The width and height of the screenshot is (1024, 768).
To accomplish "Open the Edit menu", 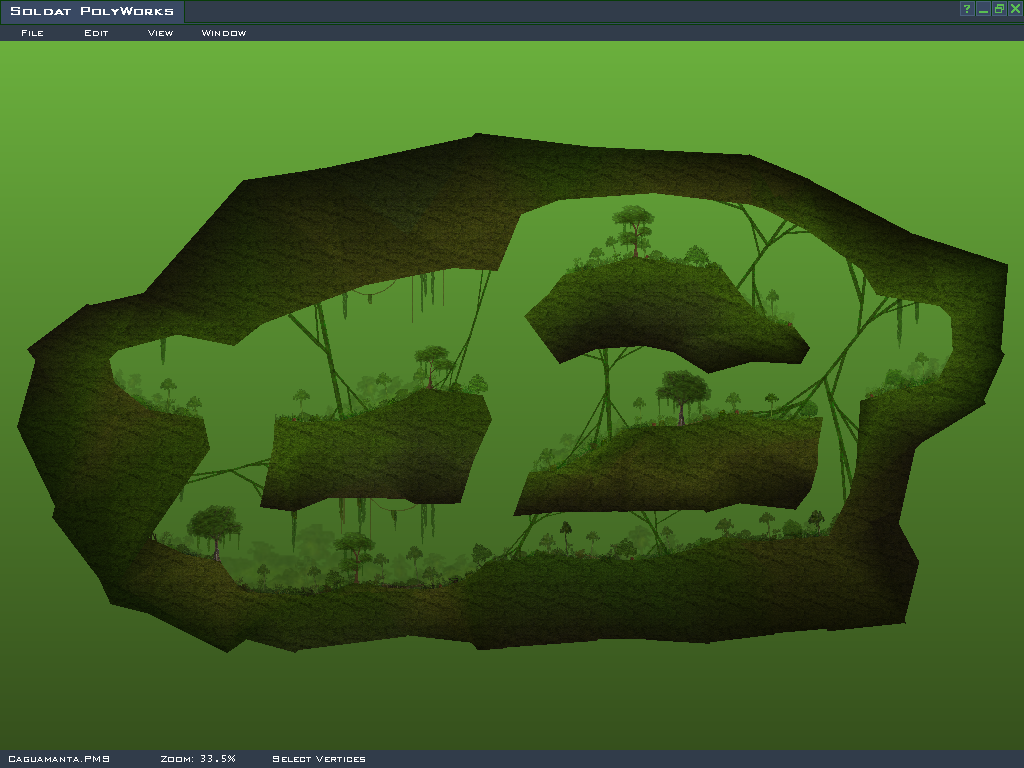I will point(96,33).
